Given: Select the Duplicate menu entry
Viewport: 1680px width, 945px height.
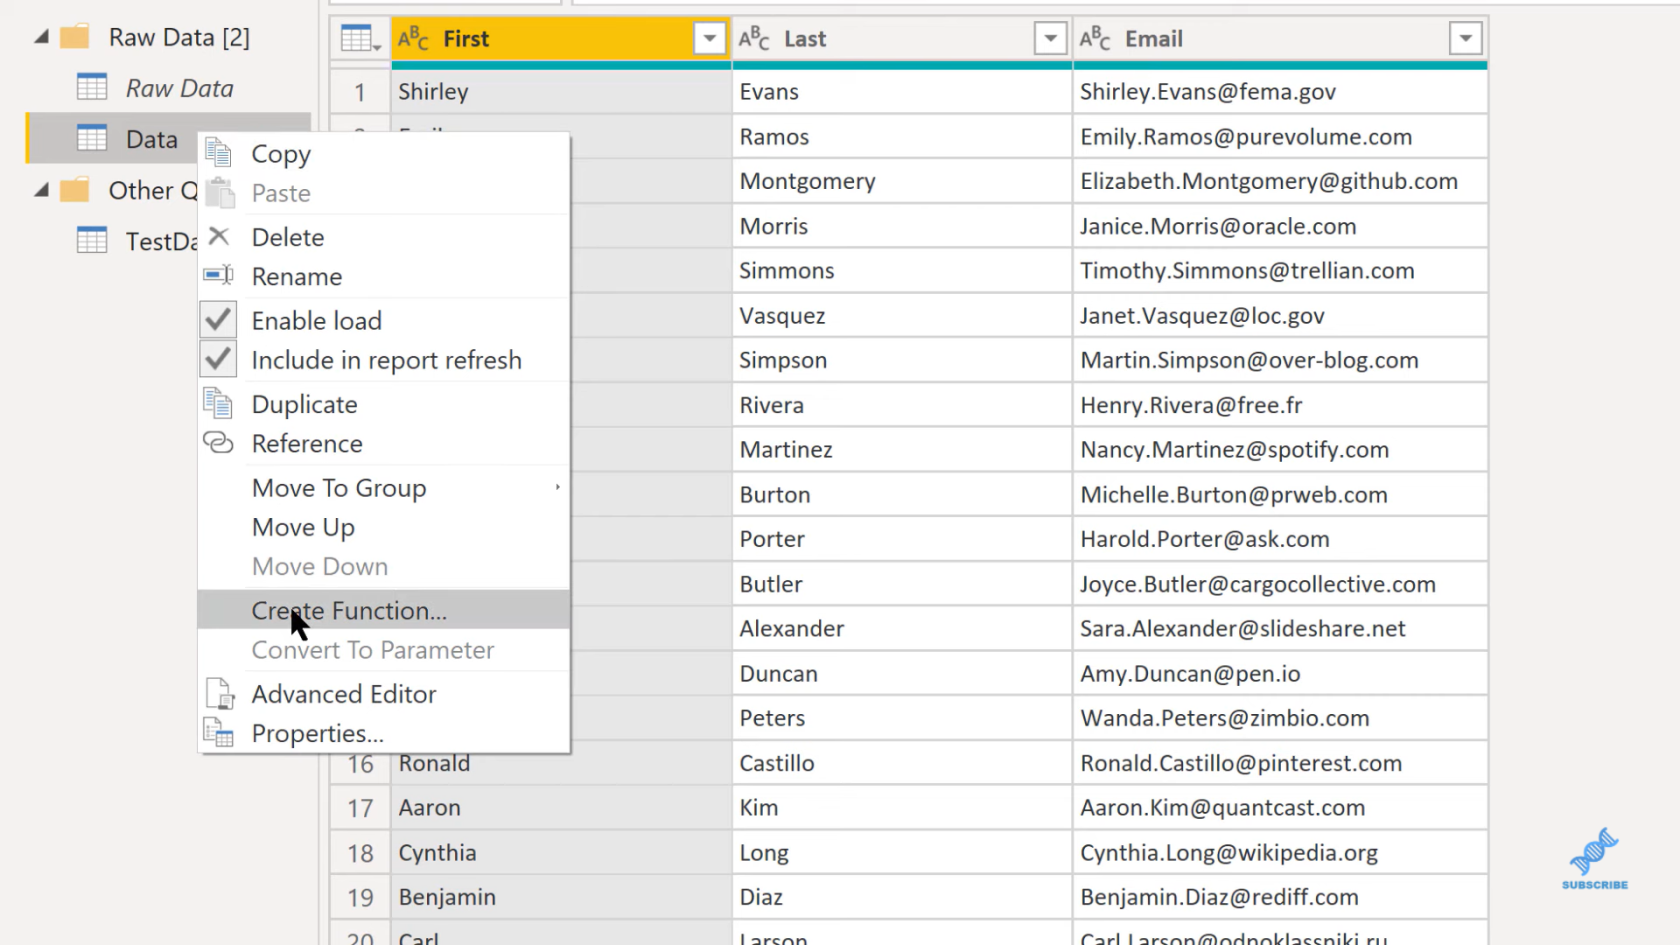Looking at the screenshot, I should (384, 404).
